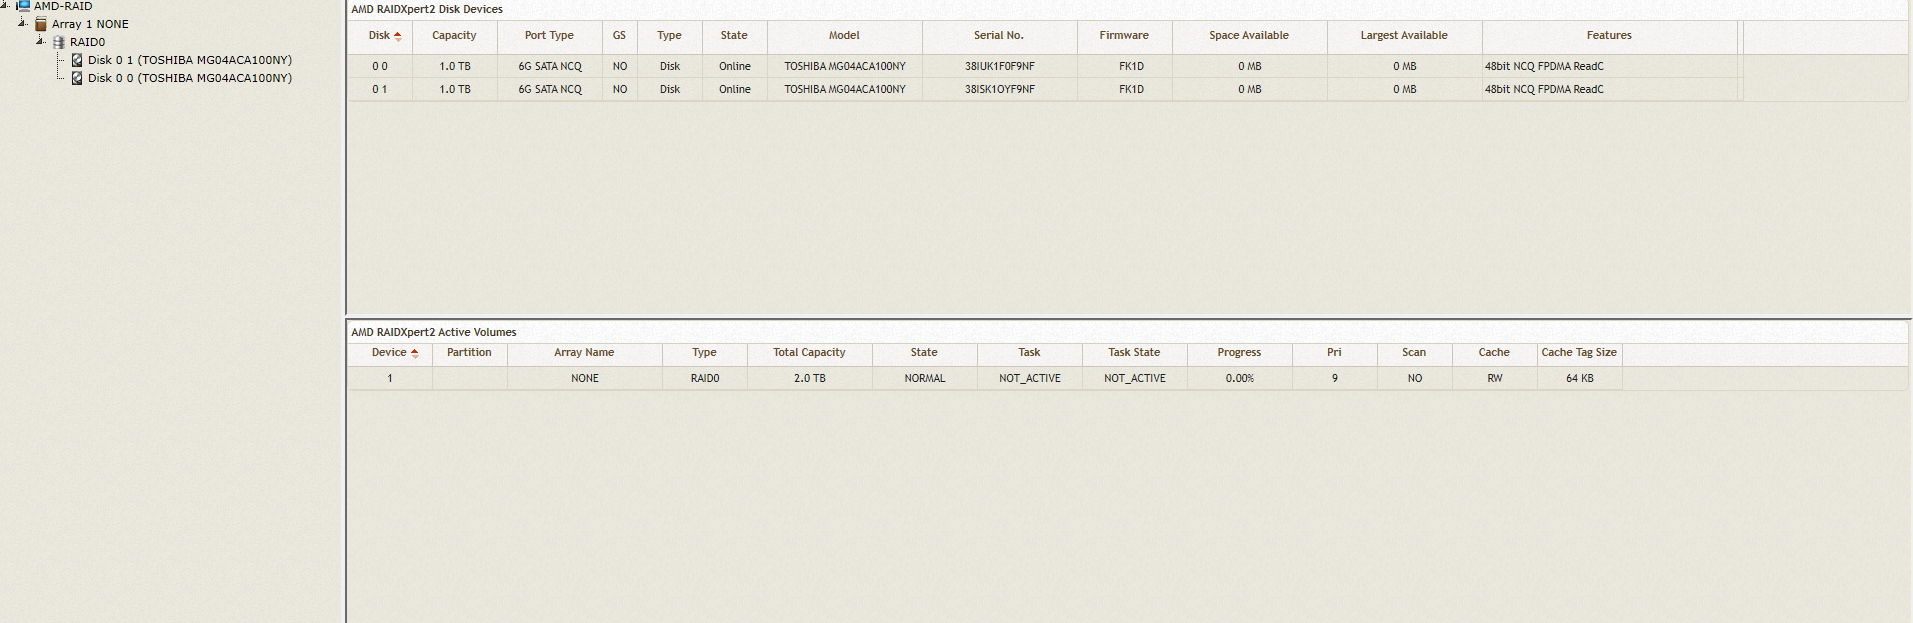Click the Scan column header
Screen dimensions: 1913x623
coord(1414,353)
